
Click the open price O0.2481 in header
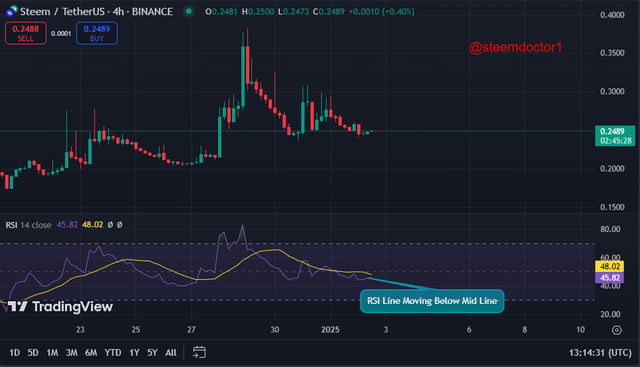click(221, 11)
